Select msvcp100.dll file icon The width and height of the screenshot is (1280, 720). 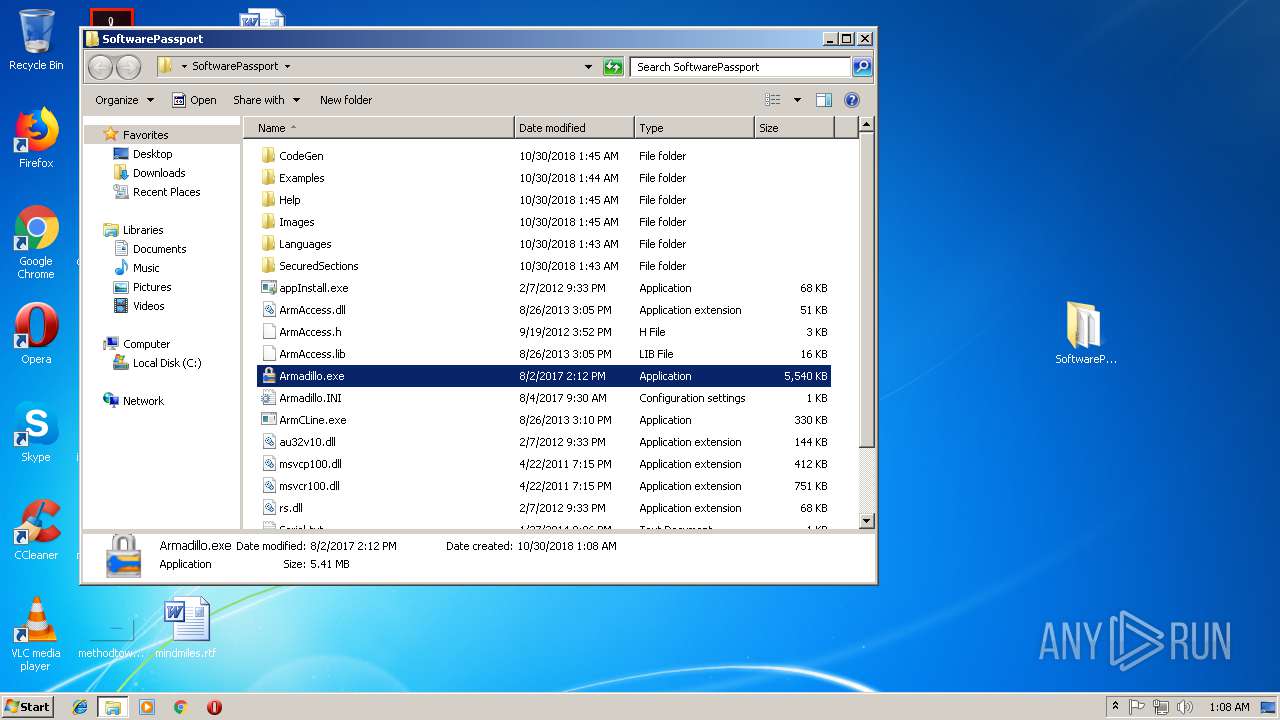coord(268,464)
